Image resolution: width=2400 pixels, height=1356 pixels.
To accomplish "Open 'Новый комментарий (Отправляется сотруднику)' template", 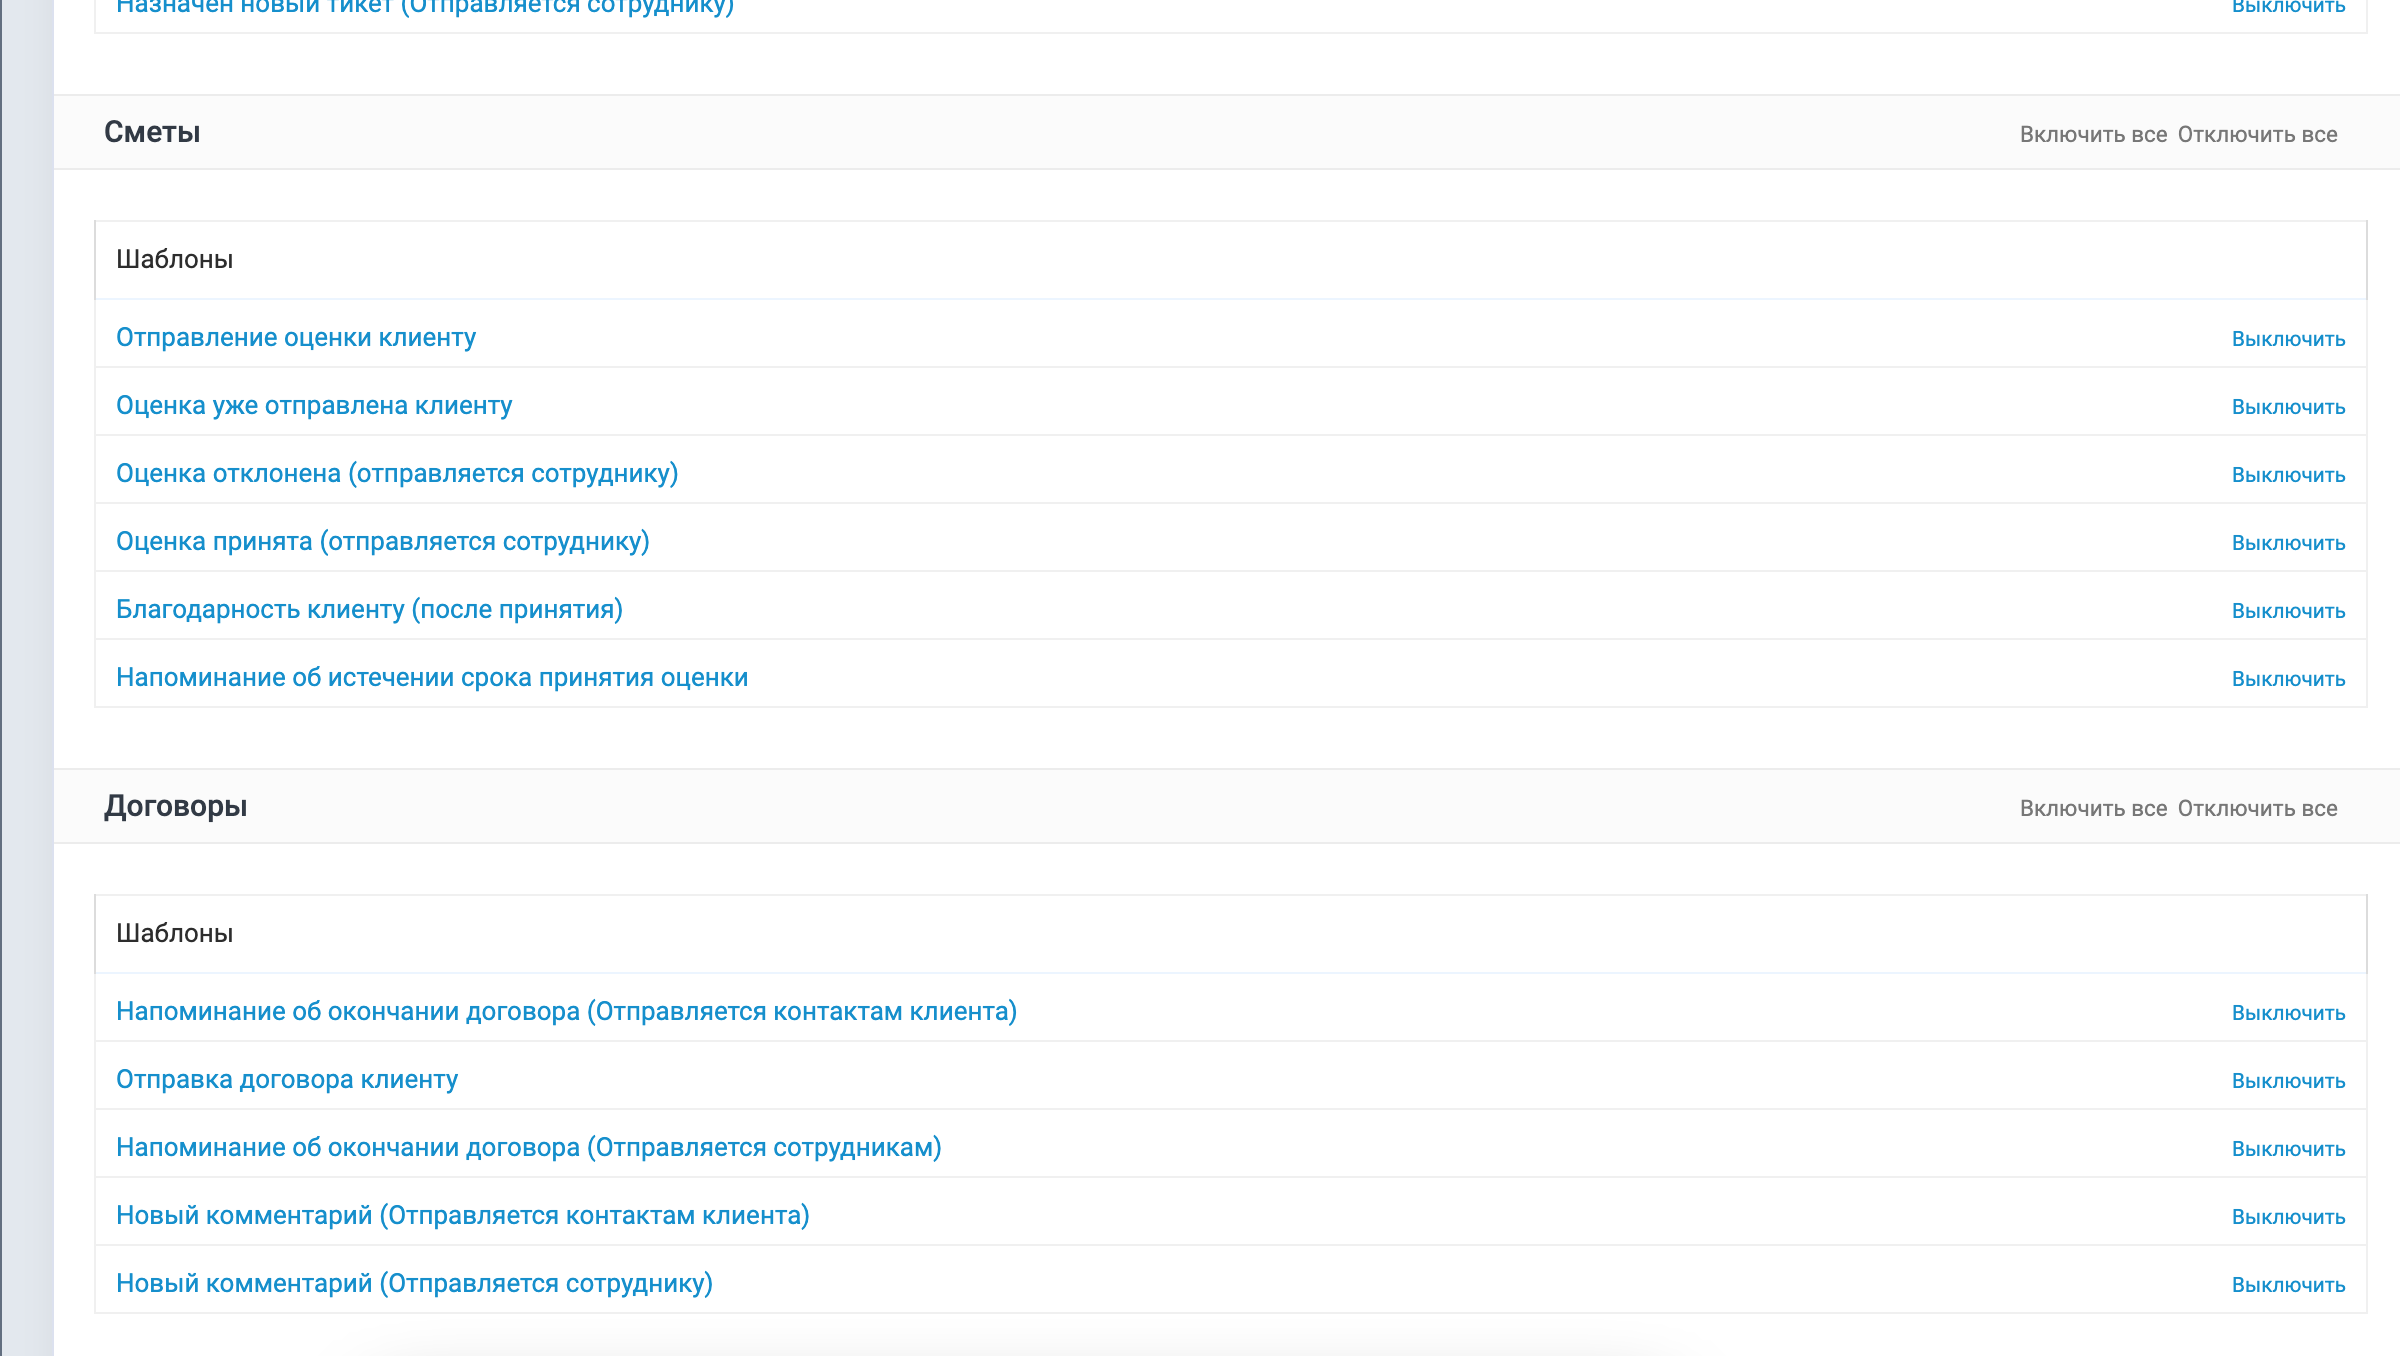I will point(414,1284).
